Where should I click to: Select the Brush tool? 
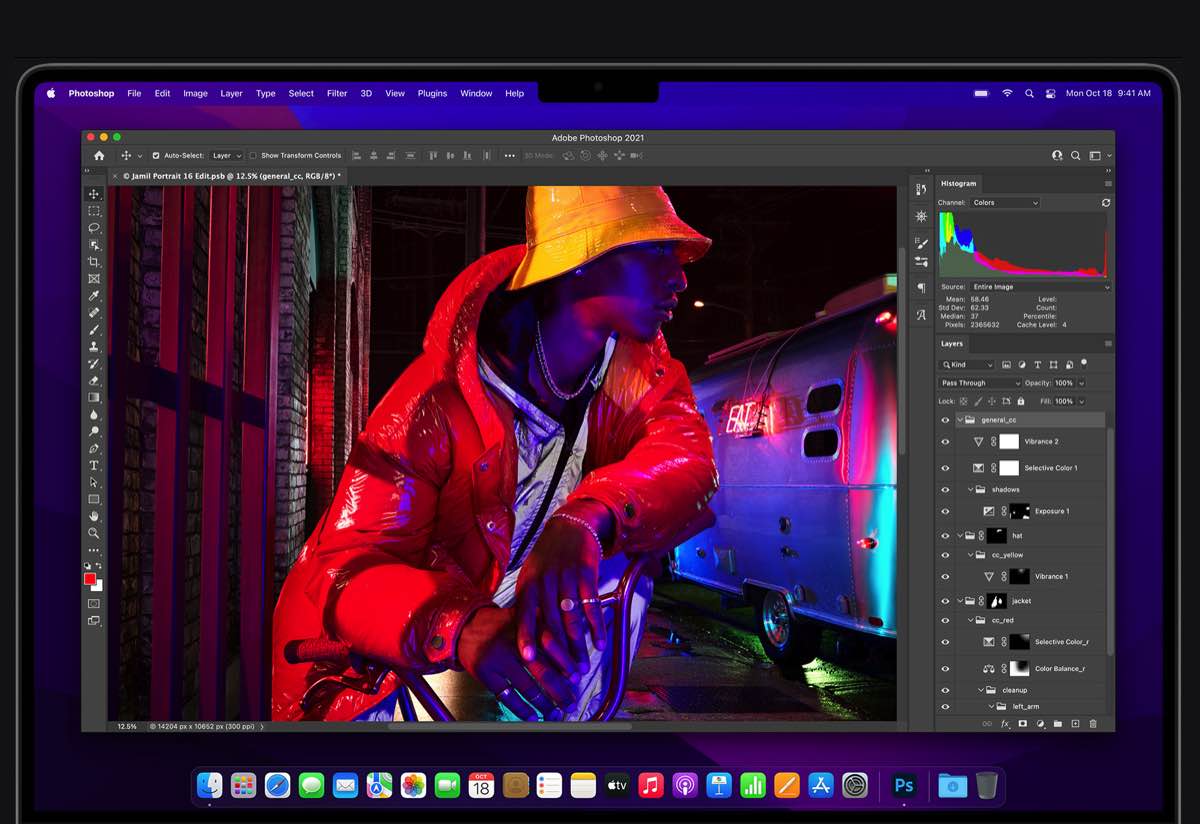pyautogui.click(x=94, y=330)
